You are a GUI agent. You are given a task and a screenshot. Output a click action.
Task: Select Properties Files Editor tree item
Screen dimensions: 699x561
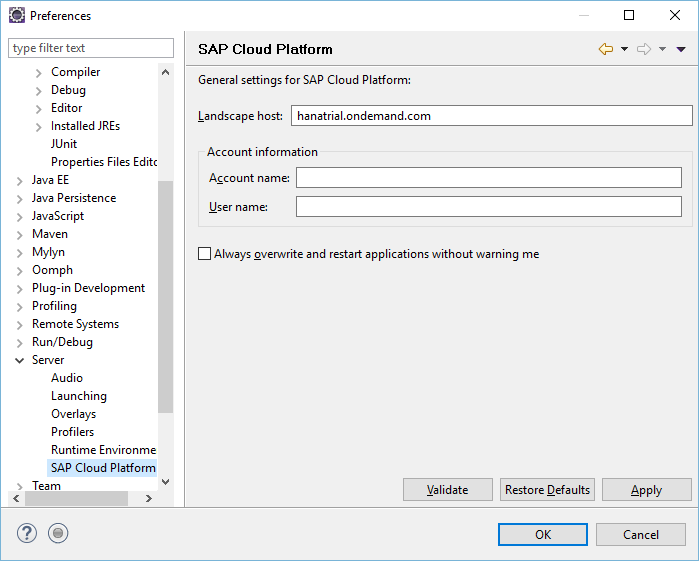pos(103,162)
